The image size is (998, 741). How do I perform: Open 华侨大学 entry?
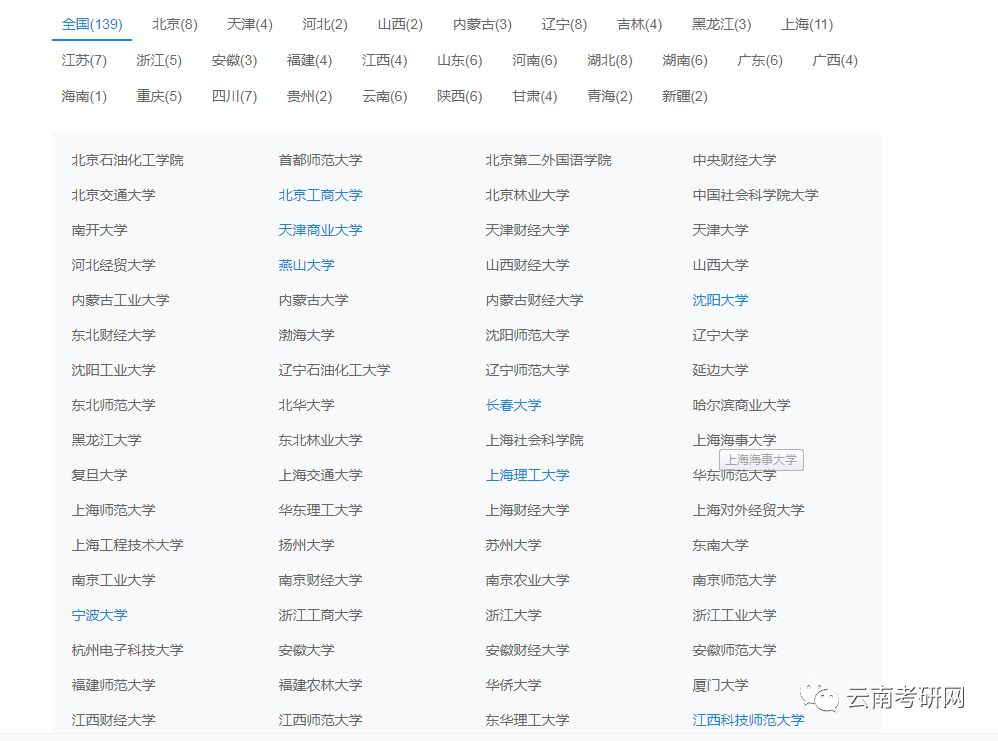[x=514, y=685]
